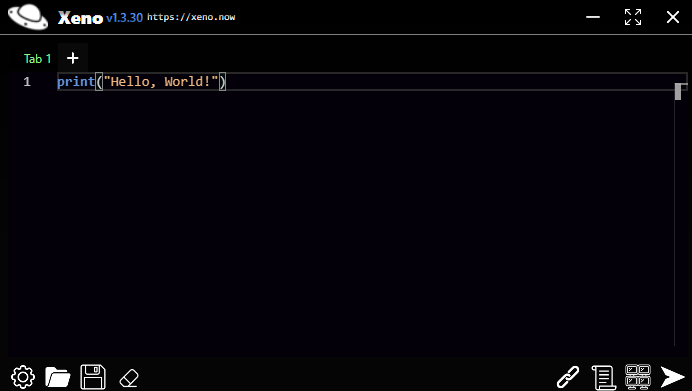Close the Xeno window
The width and height of the screenshot is (692, 391).
pyautogui.click(x=673, y=17)
